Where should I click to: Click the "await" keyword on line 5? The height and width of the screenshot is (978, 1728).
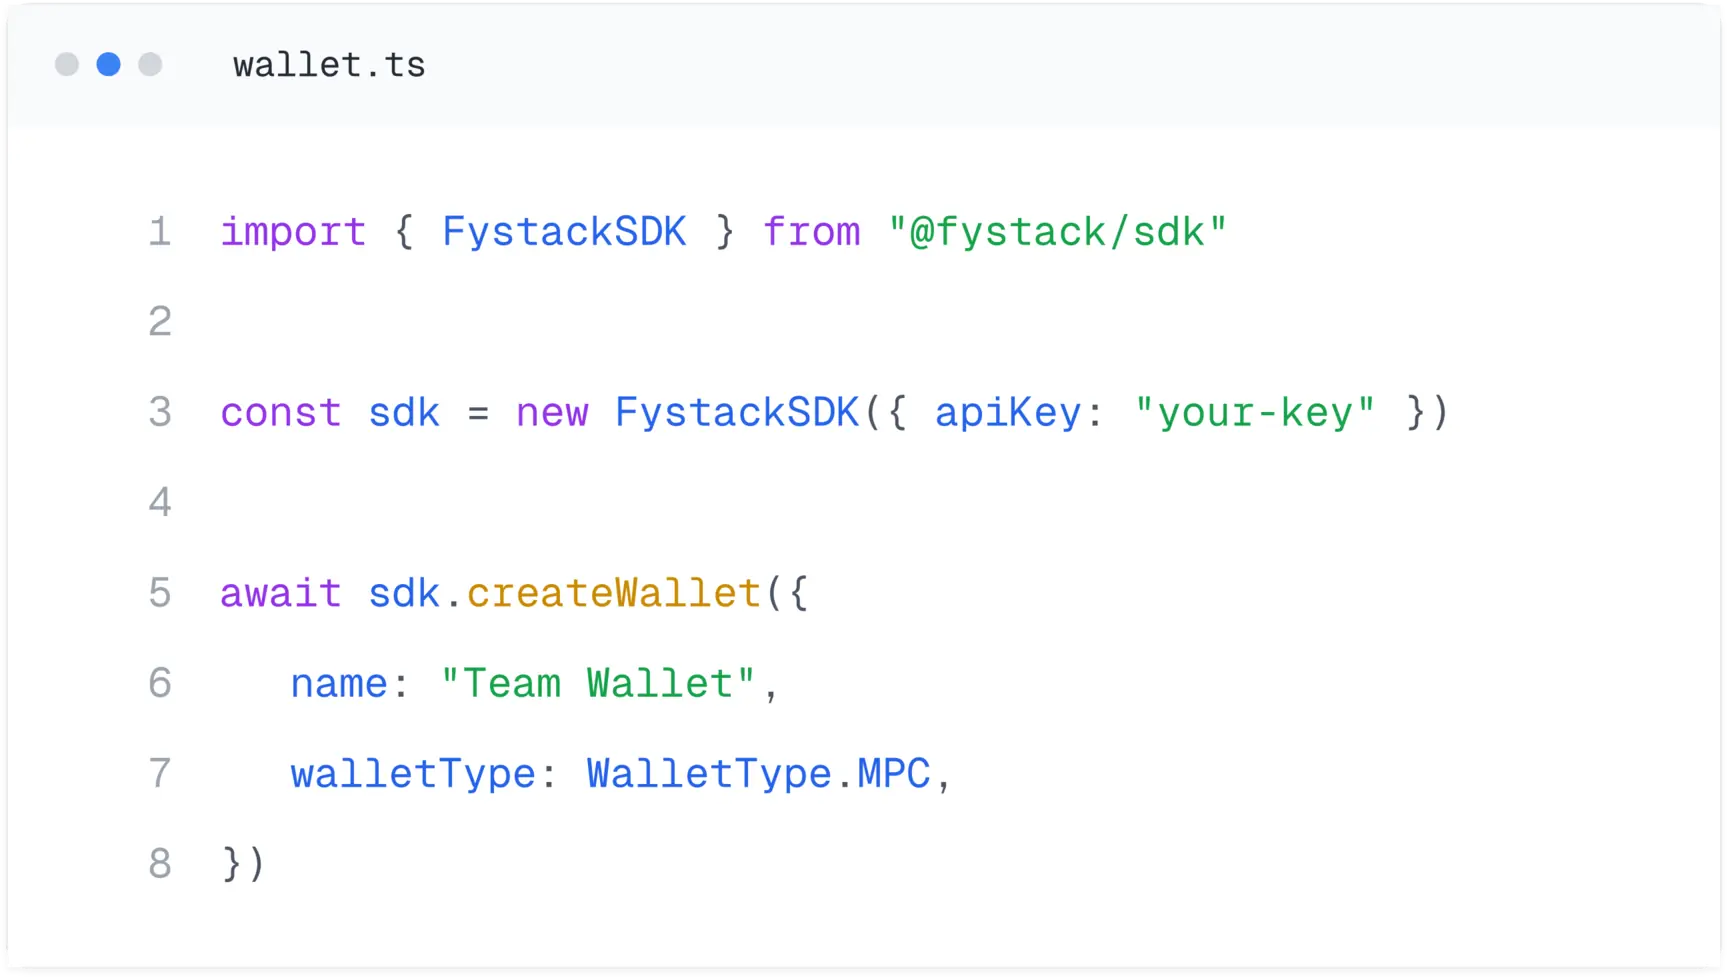tap(281, 593)
